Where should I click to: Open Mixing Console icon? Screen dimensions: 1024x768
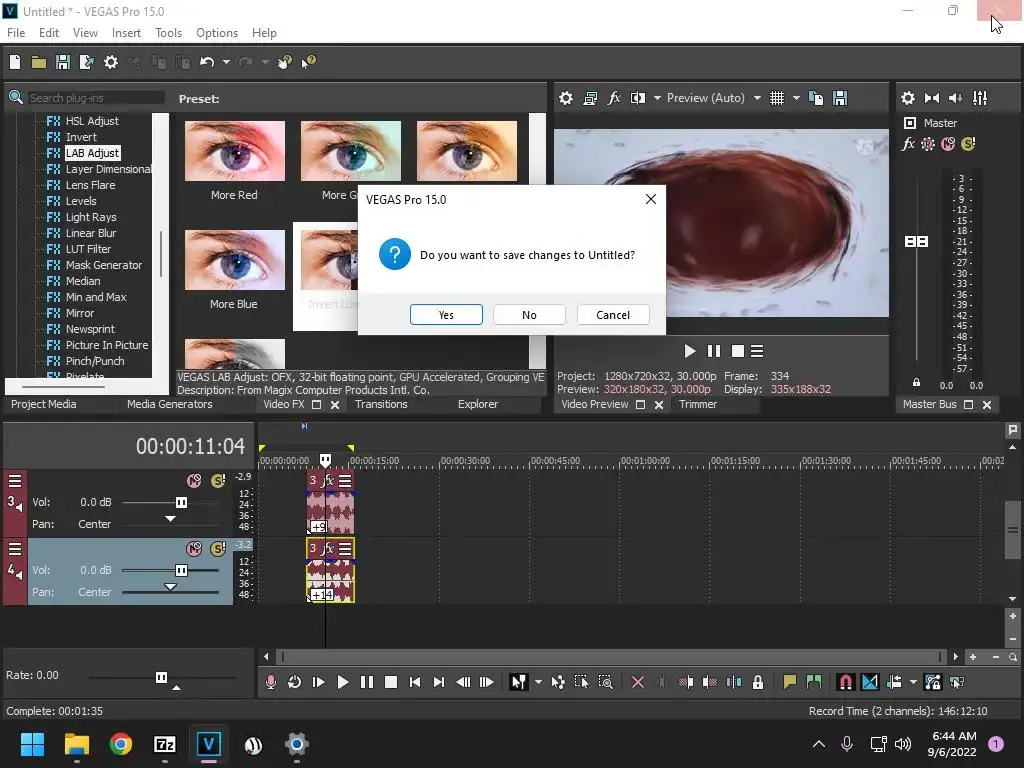(x=980, y=98)
